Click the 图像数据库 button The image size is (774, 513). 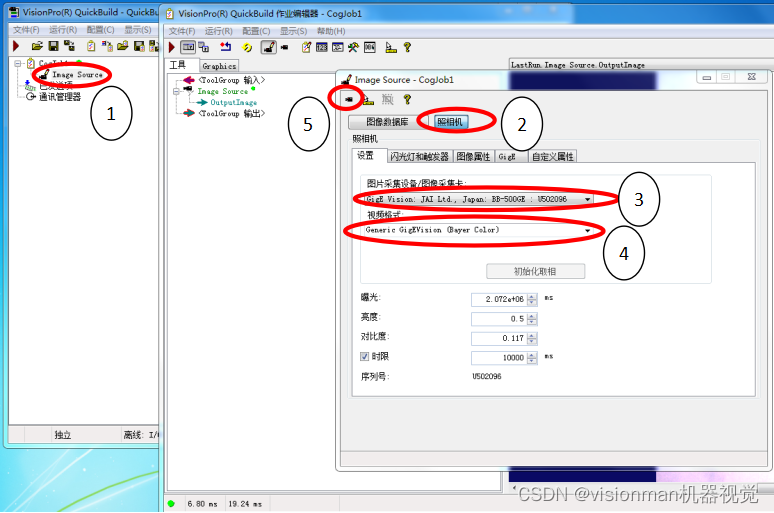387,121
